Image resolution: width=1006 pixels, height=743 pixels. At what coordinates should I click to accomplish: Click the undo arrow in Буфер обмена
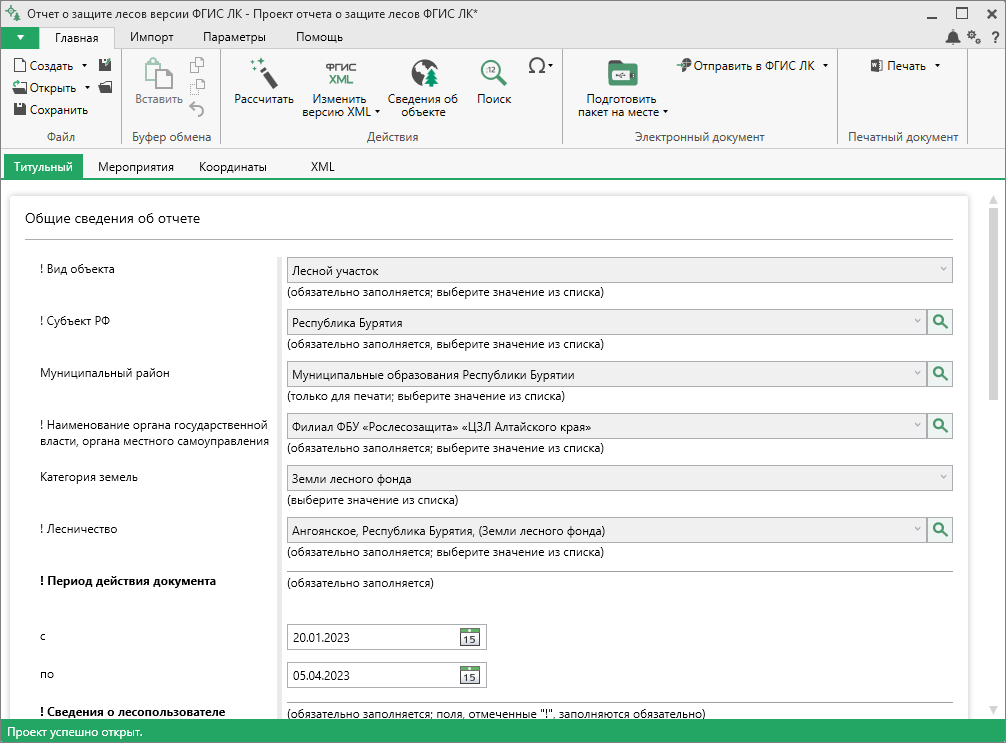(197, 110)
